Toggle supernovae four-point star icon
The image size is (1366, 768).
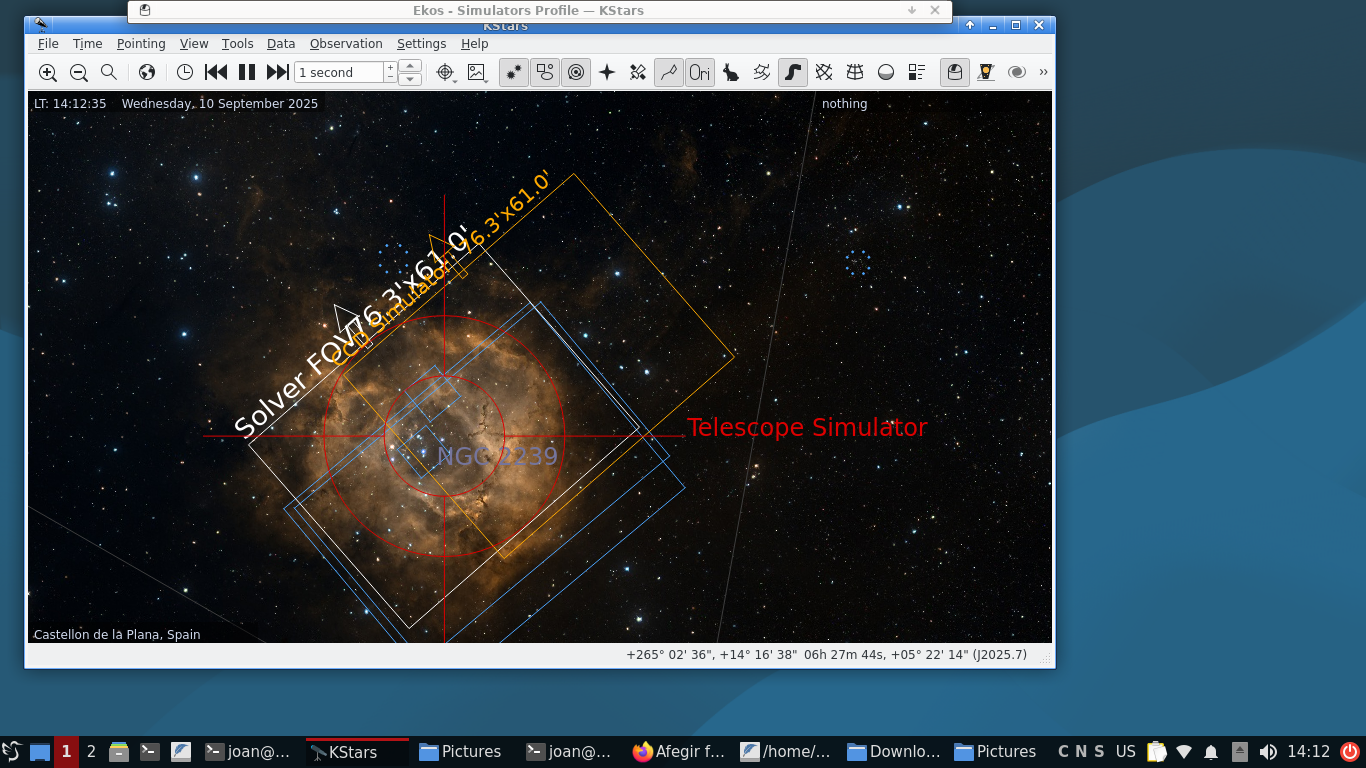[x=607, y=72]
